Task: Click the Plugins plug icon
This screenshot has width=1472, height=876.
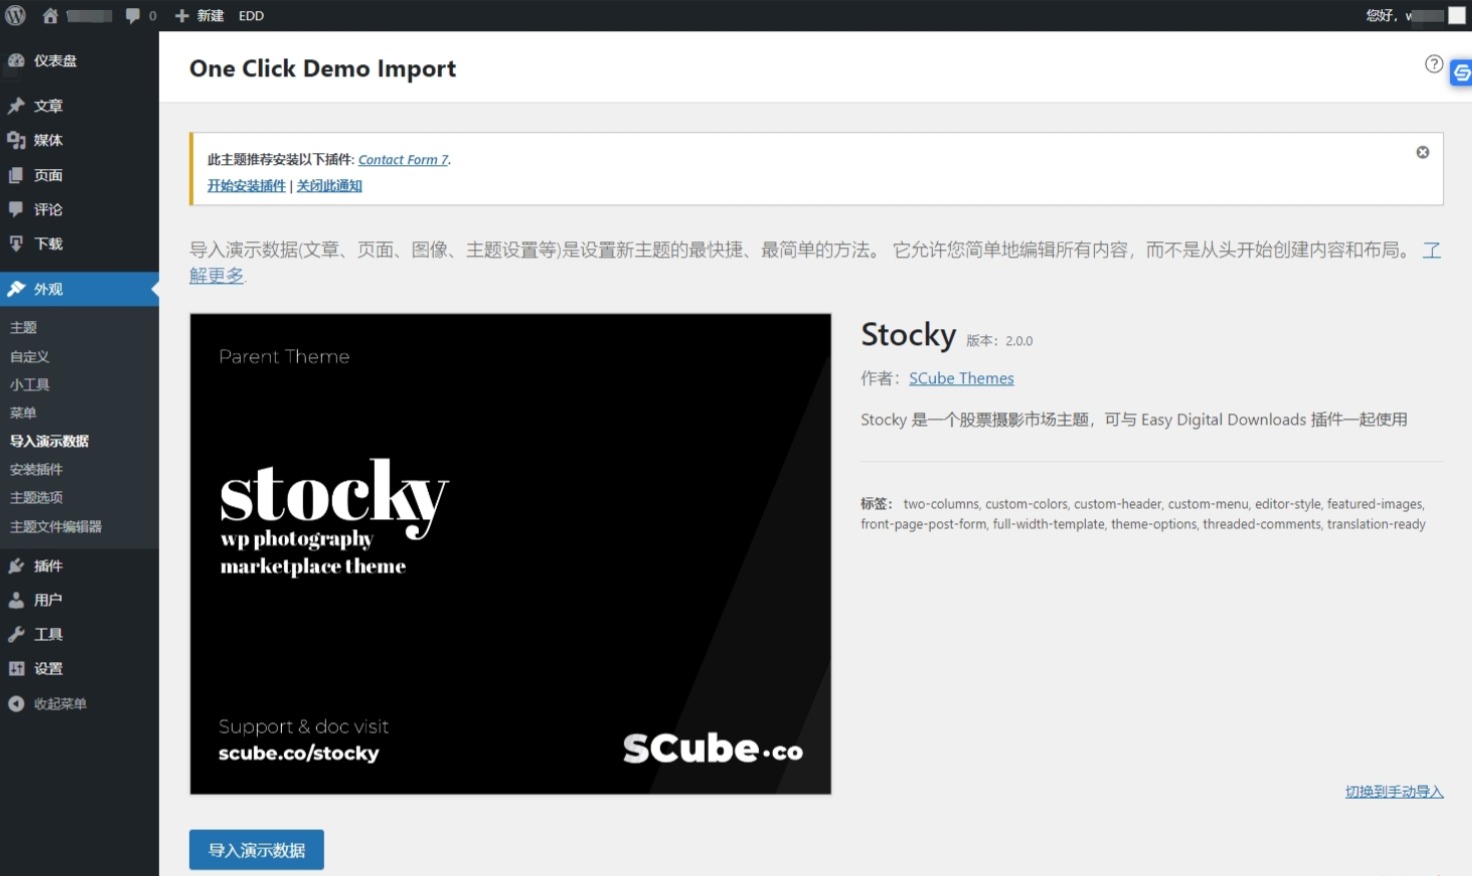Action: pos(16,566)
